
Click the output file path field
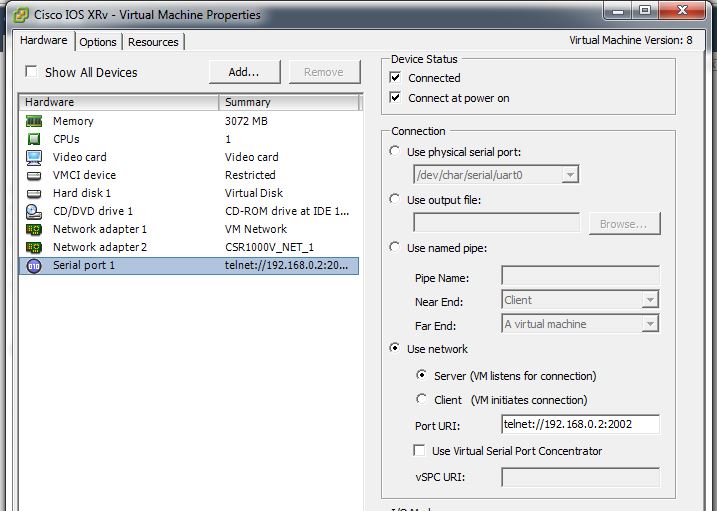pos(497,223)
